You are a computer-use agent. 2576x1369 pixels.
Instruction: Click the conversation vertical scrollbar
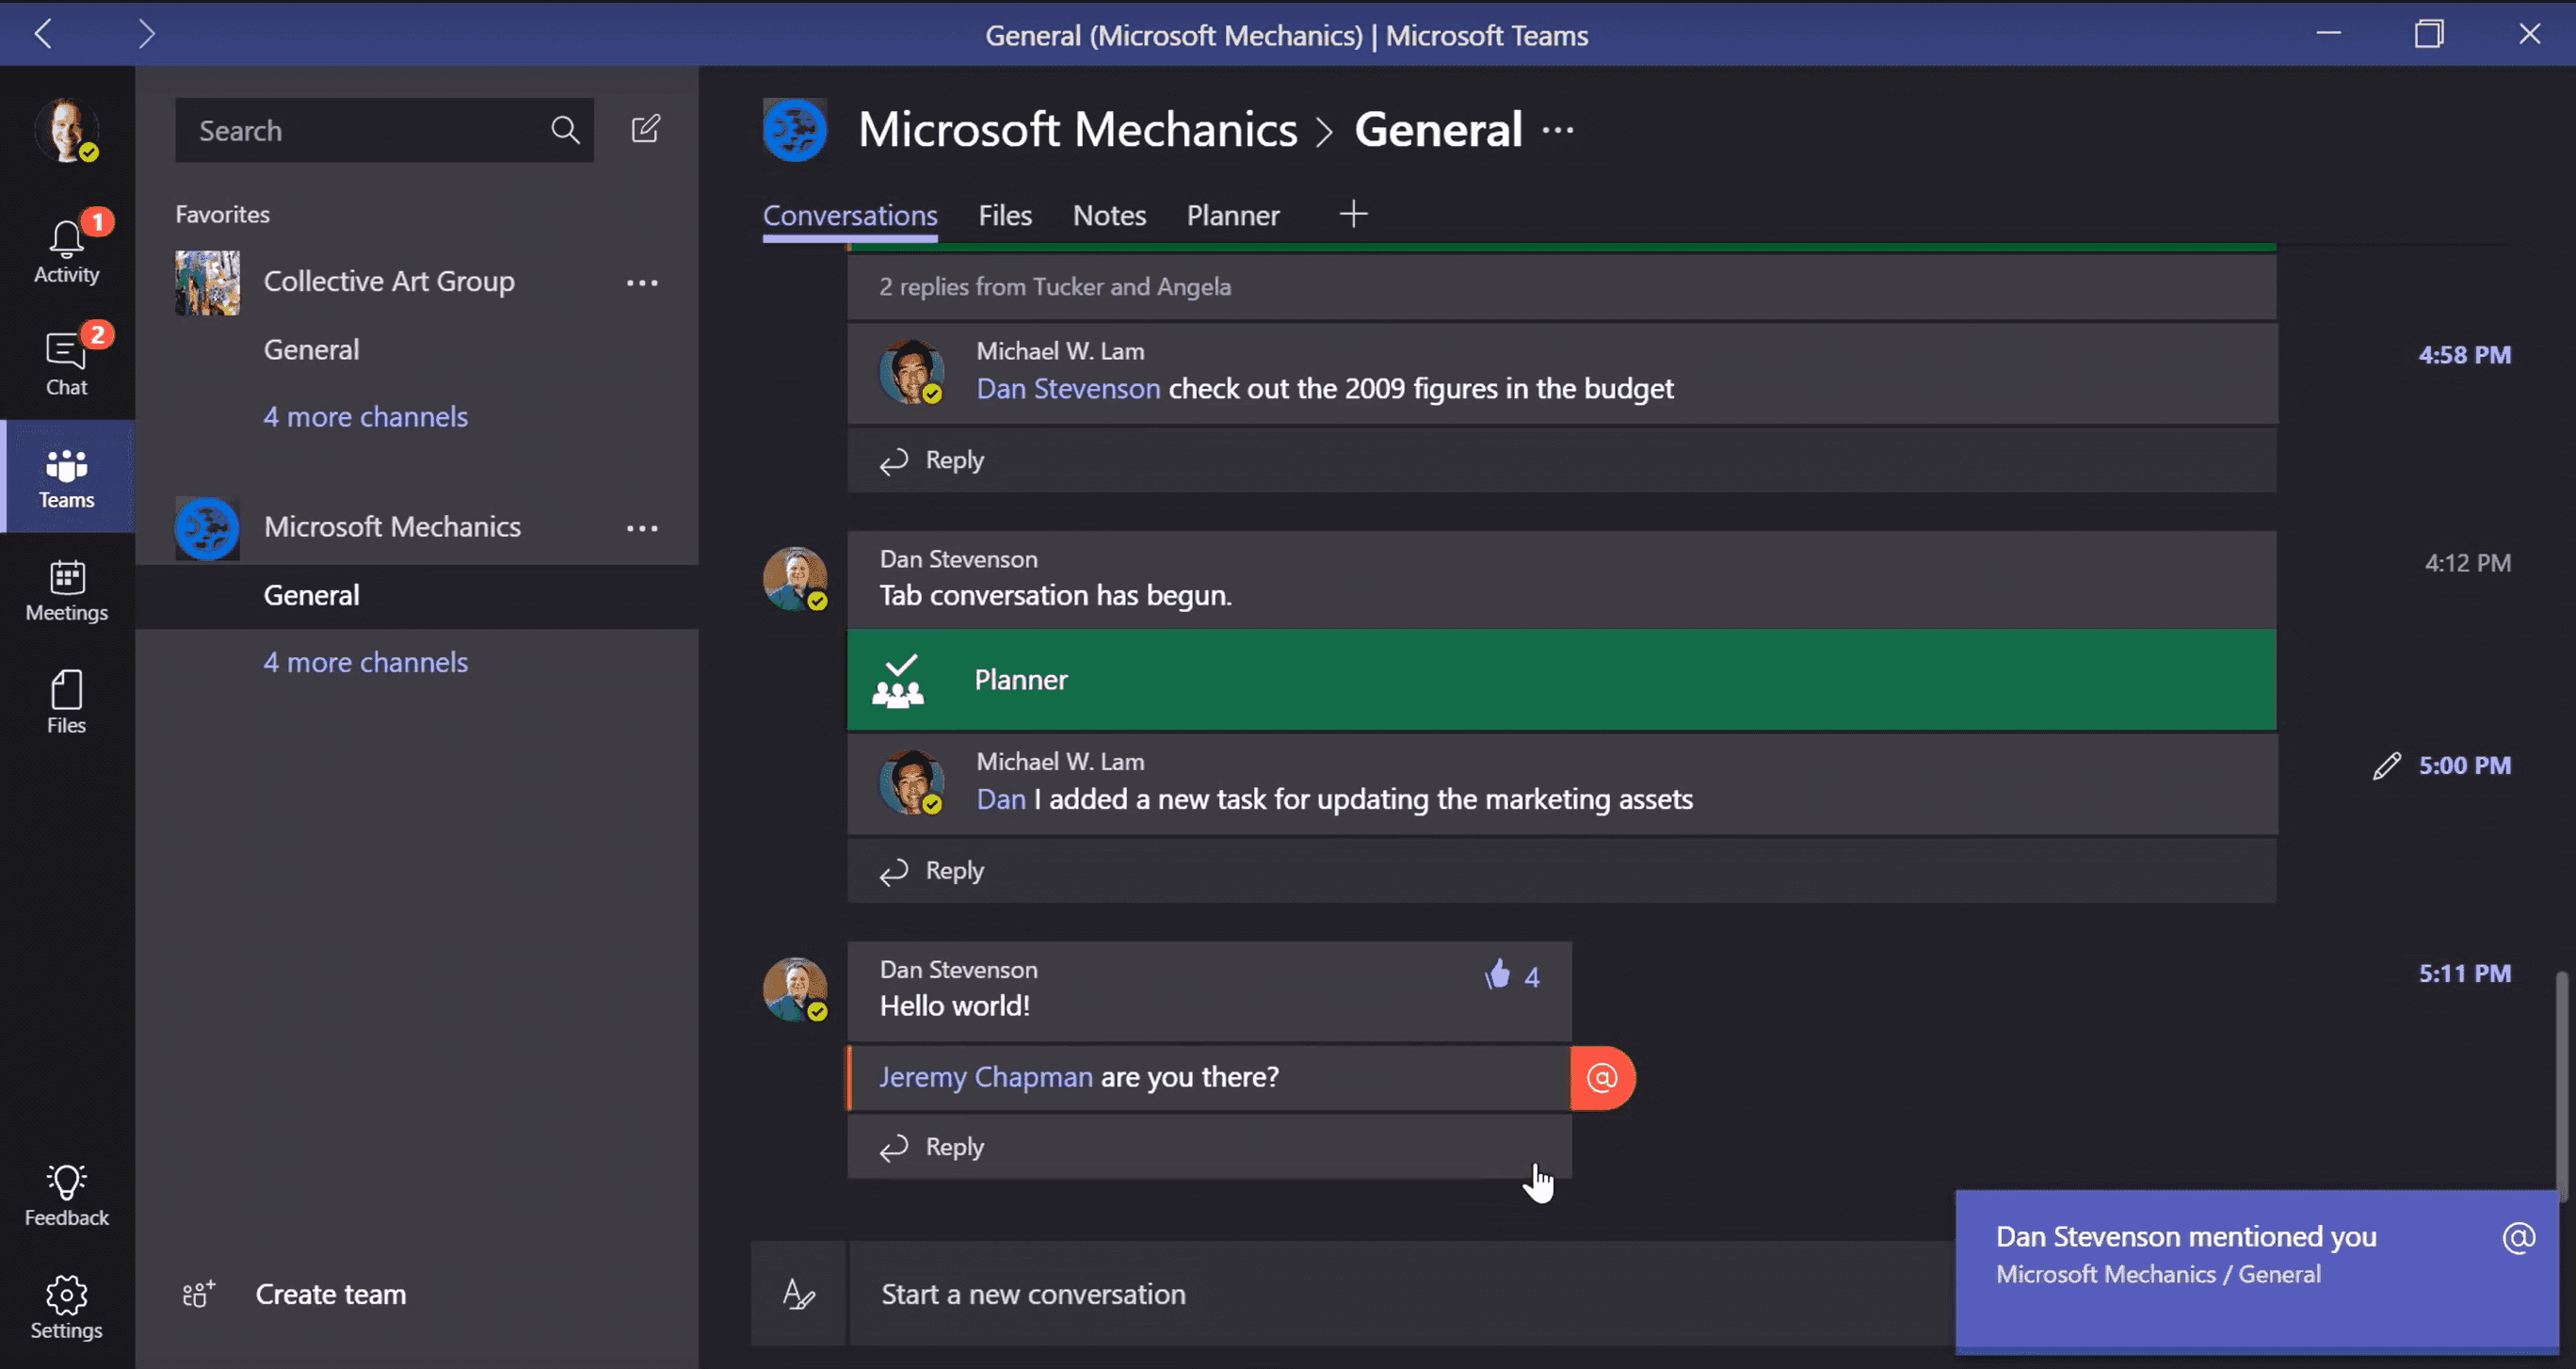(2561, 1085)
